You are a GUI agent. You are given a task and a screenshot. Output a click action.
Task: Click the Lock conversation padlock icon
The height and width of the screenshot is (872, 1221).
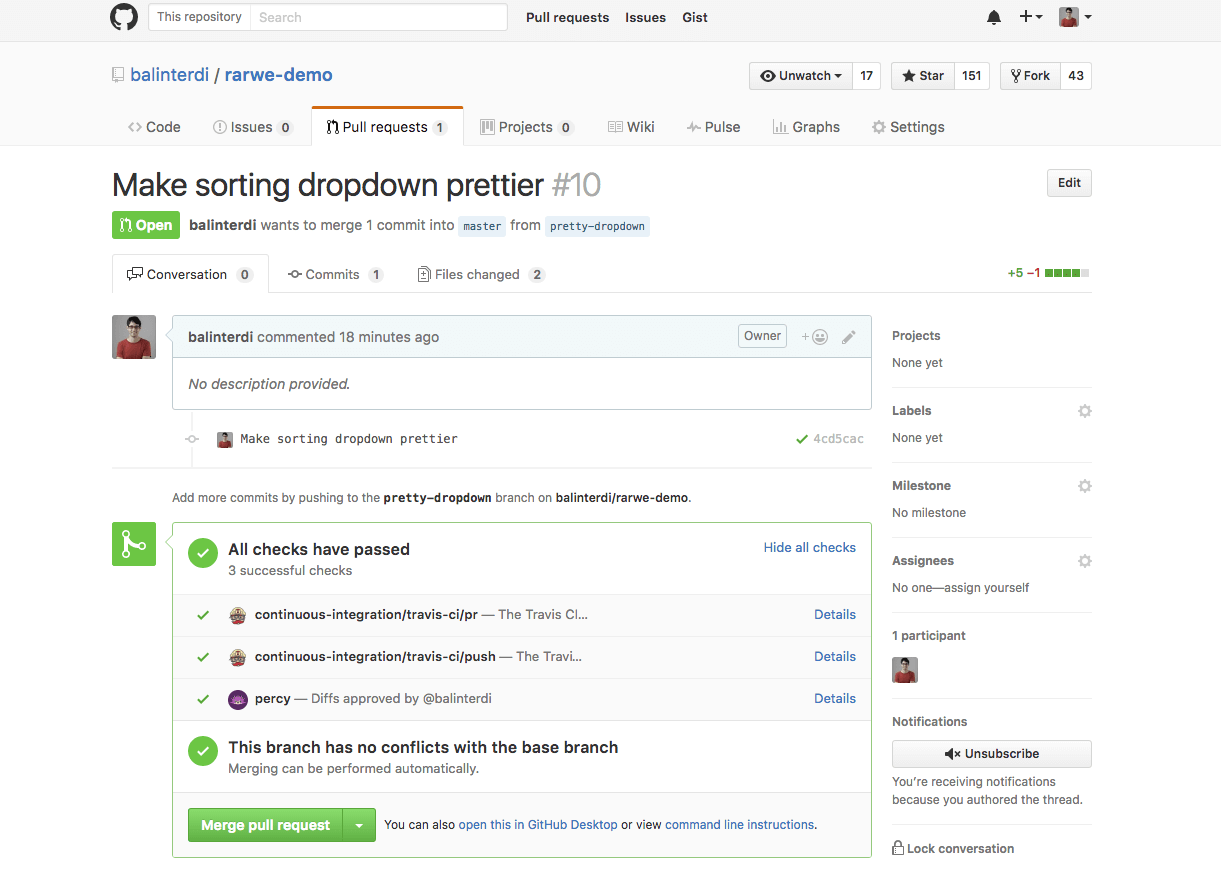pos(897,848)
